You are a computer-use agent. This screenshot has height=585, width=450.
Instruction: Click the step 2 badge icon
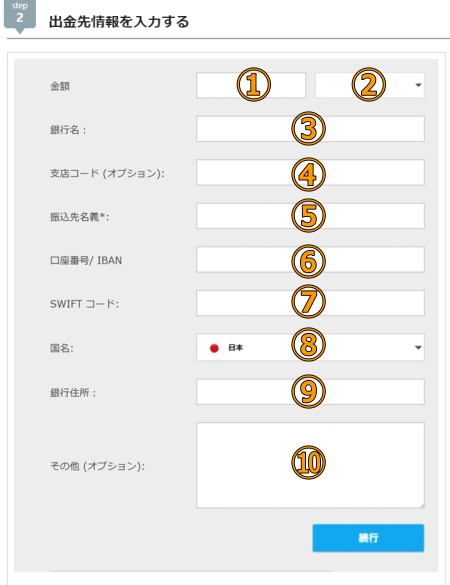[x=19, y=16]
